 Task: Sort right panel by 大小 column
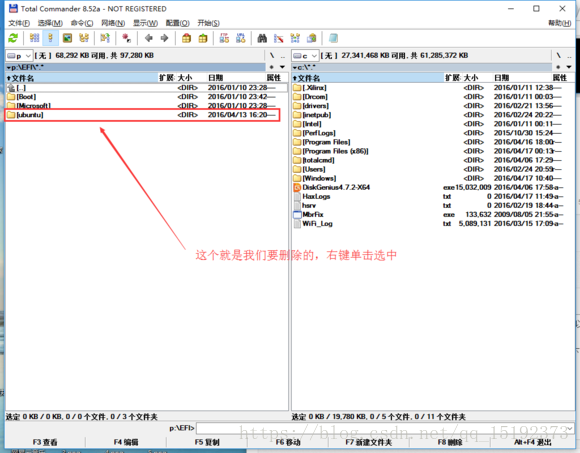477,78
